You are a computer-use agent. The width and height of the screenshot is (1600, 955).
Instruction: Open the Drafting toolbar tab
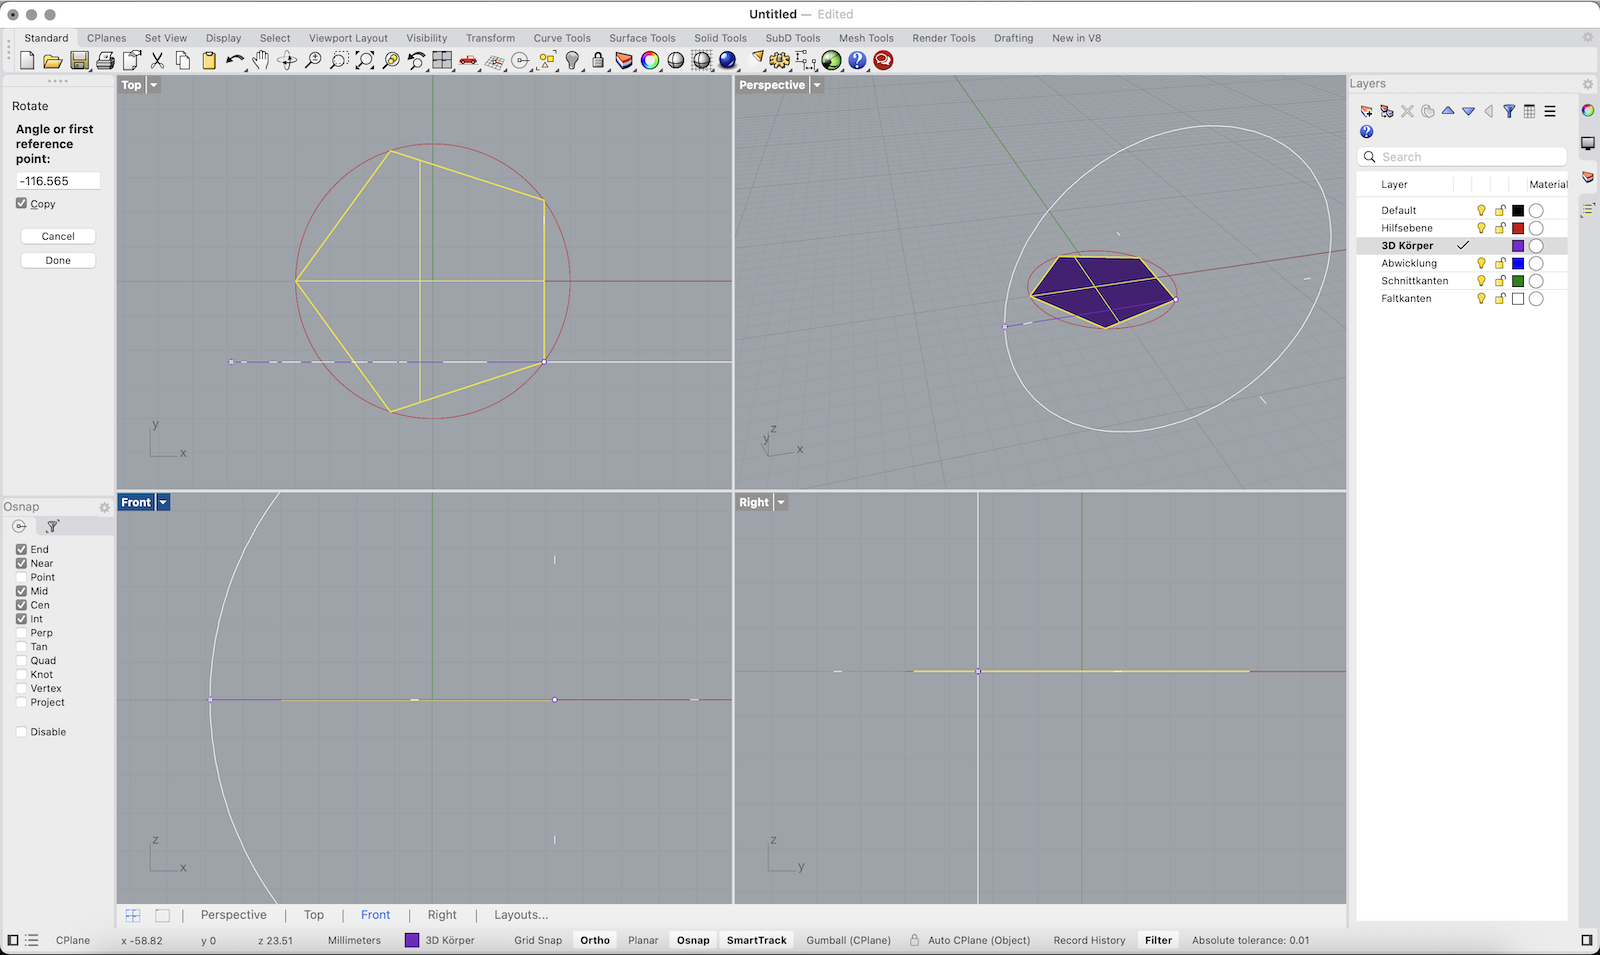click(x=1013, y=38)
